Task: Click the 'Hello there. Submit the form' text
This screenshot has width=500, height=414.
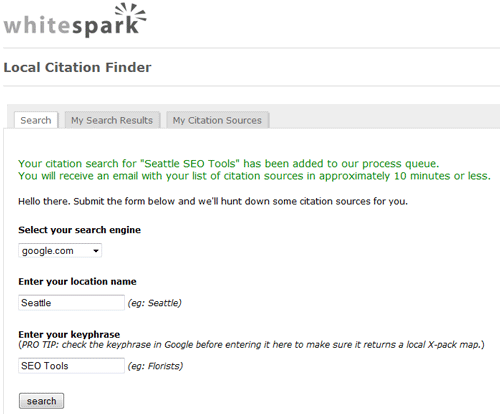Action: (213, 201)
